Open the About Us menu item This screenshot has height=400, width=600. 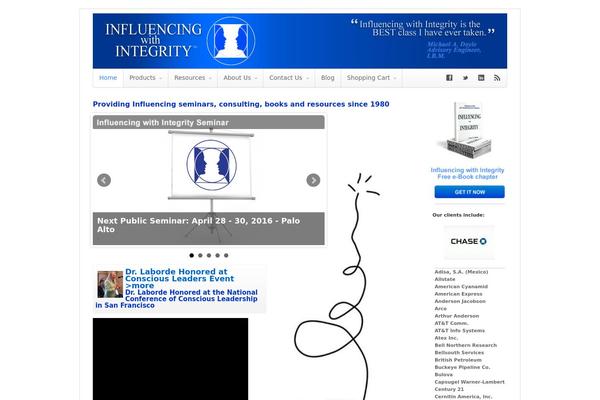tap(240, 78)
